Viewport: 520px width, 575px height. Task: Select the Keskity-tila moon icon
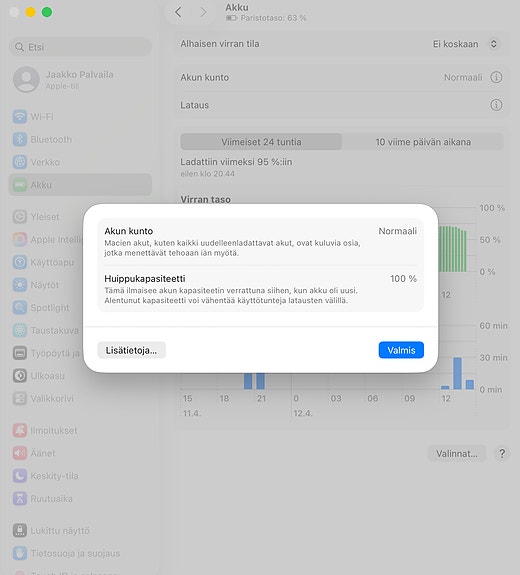(20, 476)
